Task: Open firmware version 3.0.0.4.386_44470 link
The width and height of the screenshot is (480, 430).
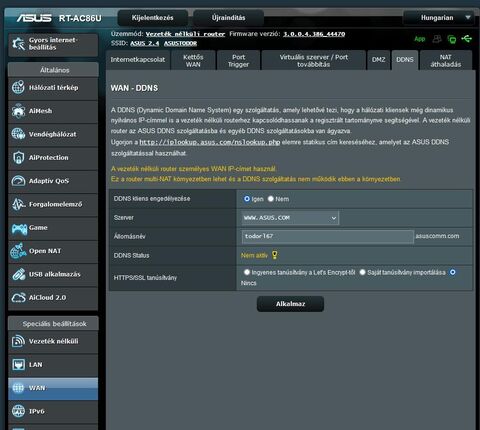Action: pos(314,34)
